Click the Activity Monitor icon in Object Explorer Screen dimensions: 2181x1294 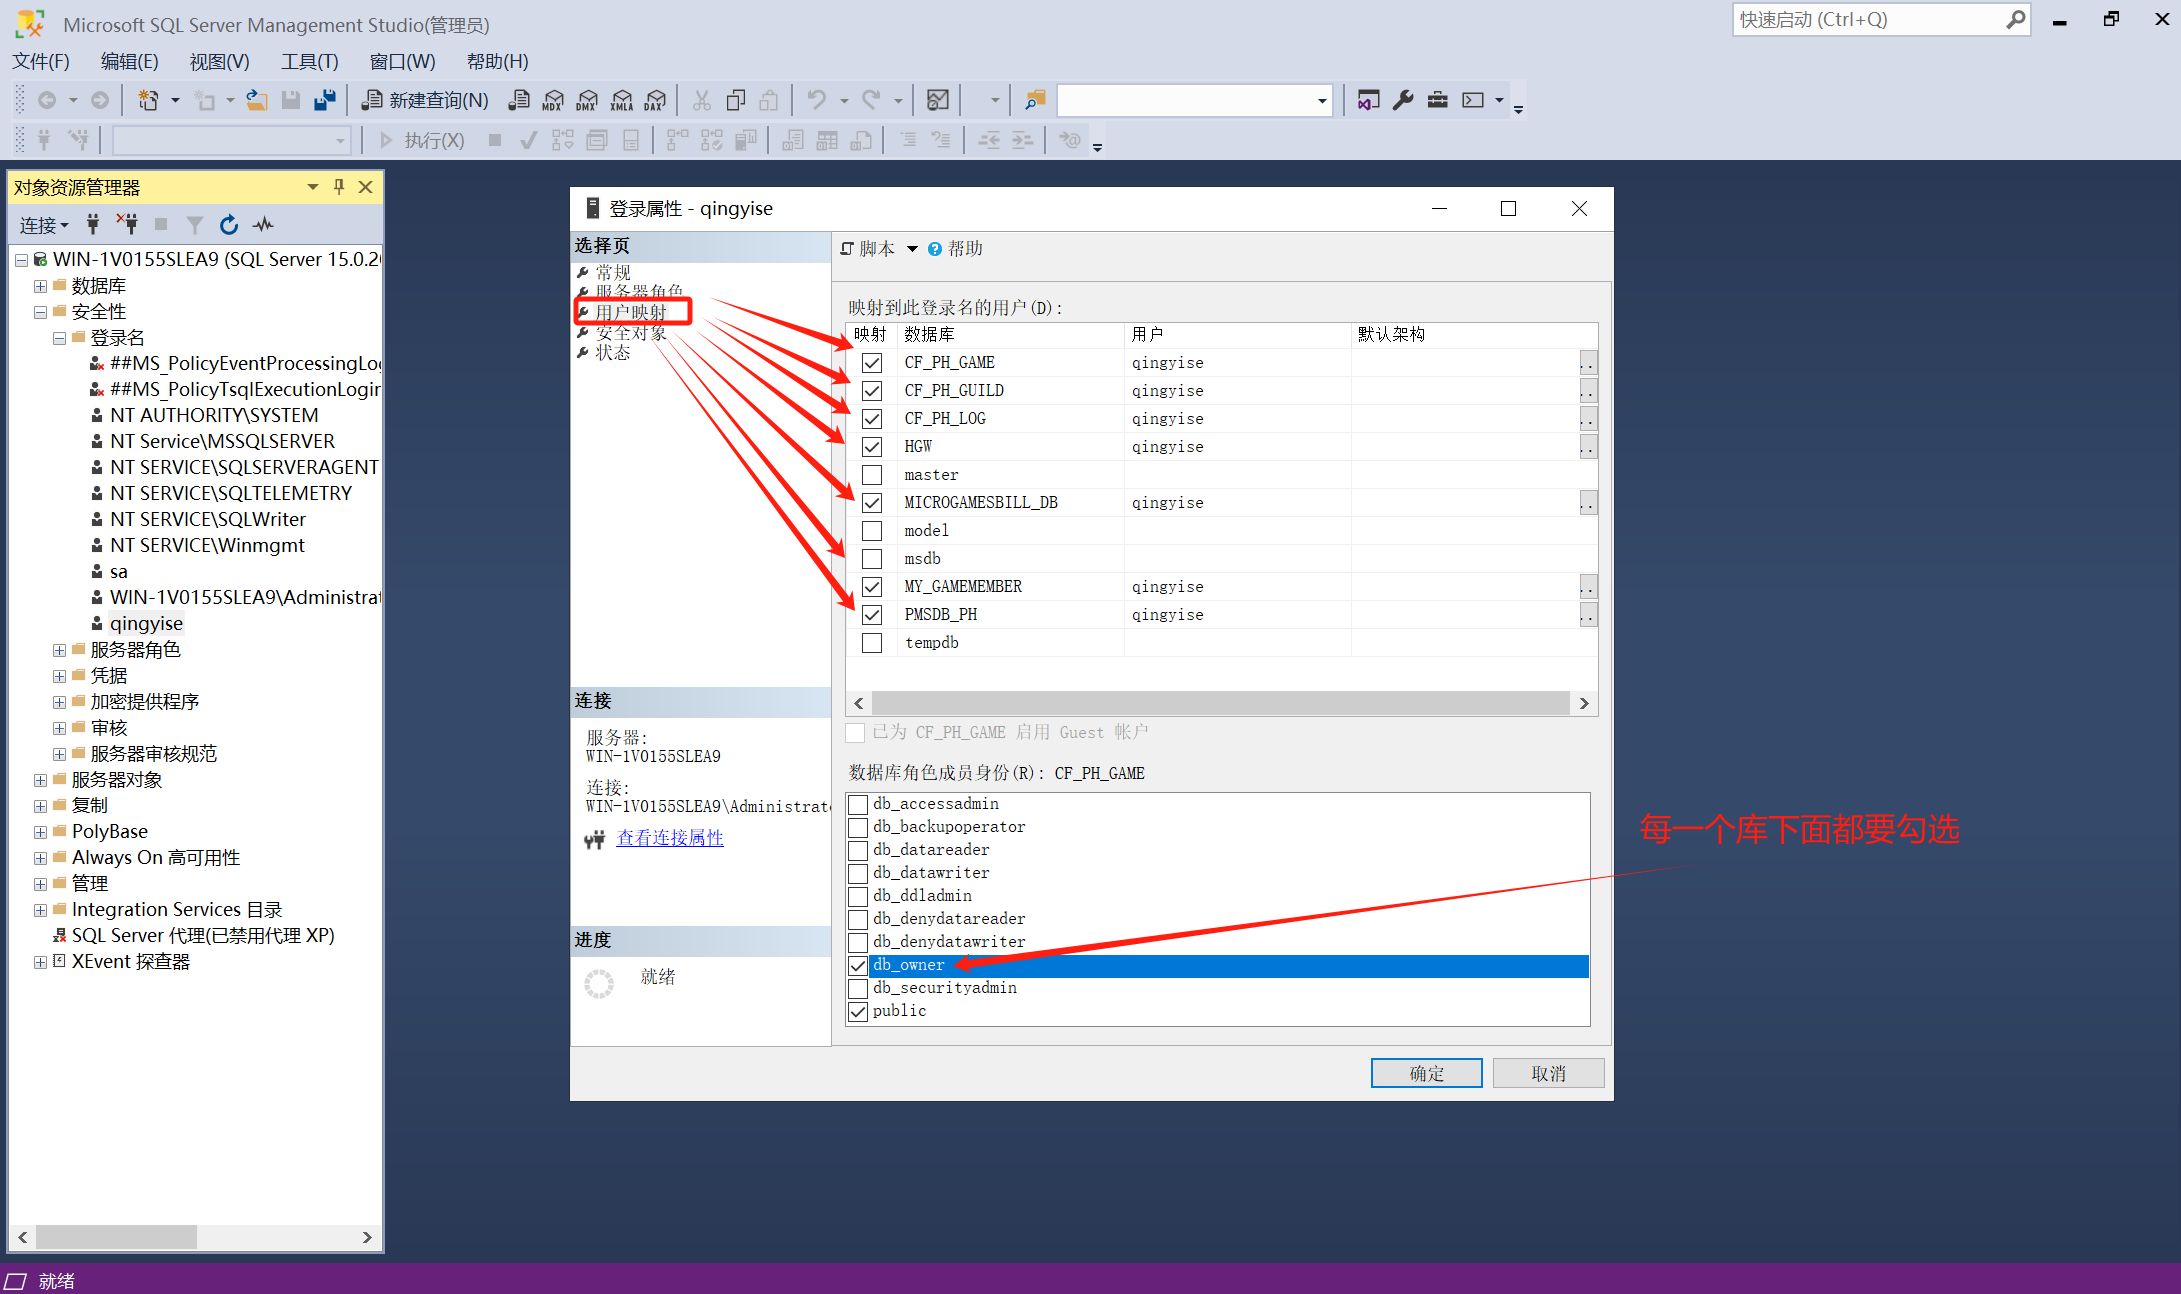[x=263, y=225]
